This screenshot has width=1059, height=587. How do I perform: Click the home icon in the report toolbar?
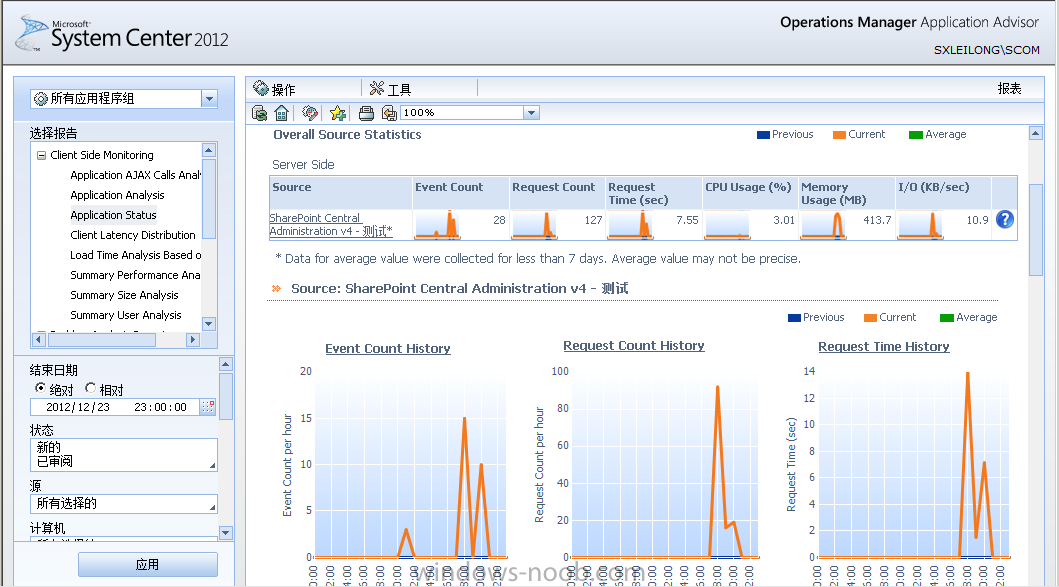282,113
